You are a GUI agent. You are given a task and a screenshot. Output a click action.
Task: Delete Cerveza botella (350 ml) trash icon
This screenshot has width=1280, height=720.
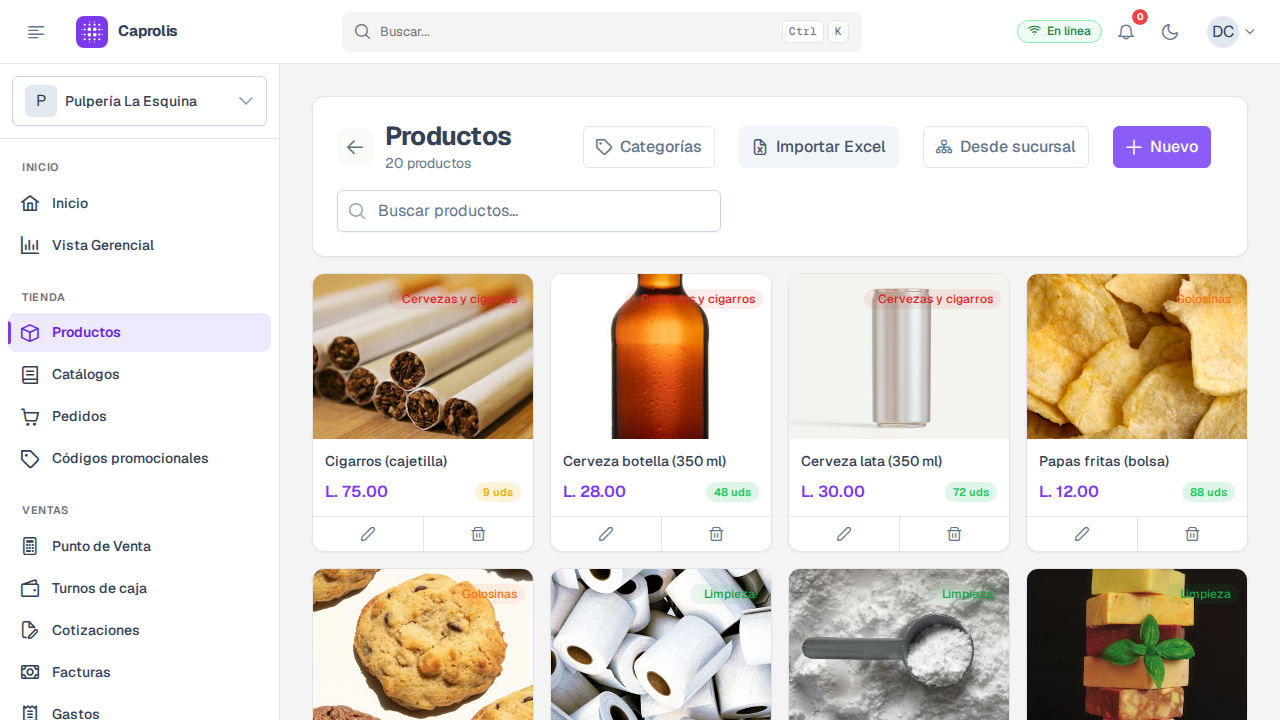(716, 534)
